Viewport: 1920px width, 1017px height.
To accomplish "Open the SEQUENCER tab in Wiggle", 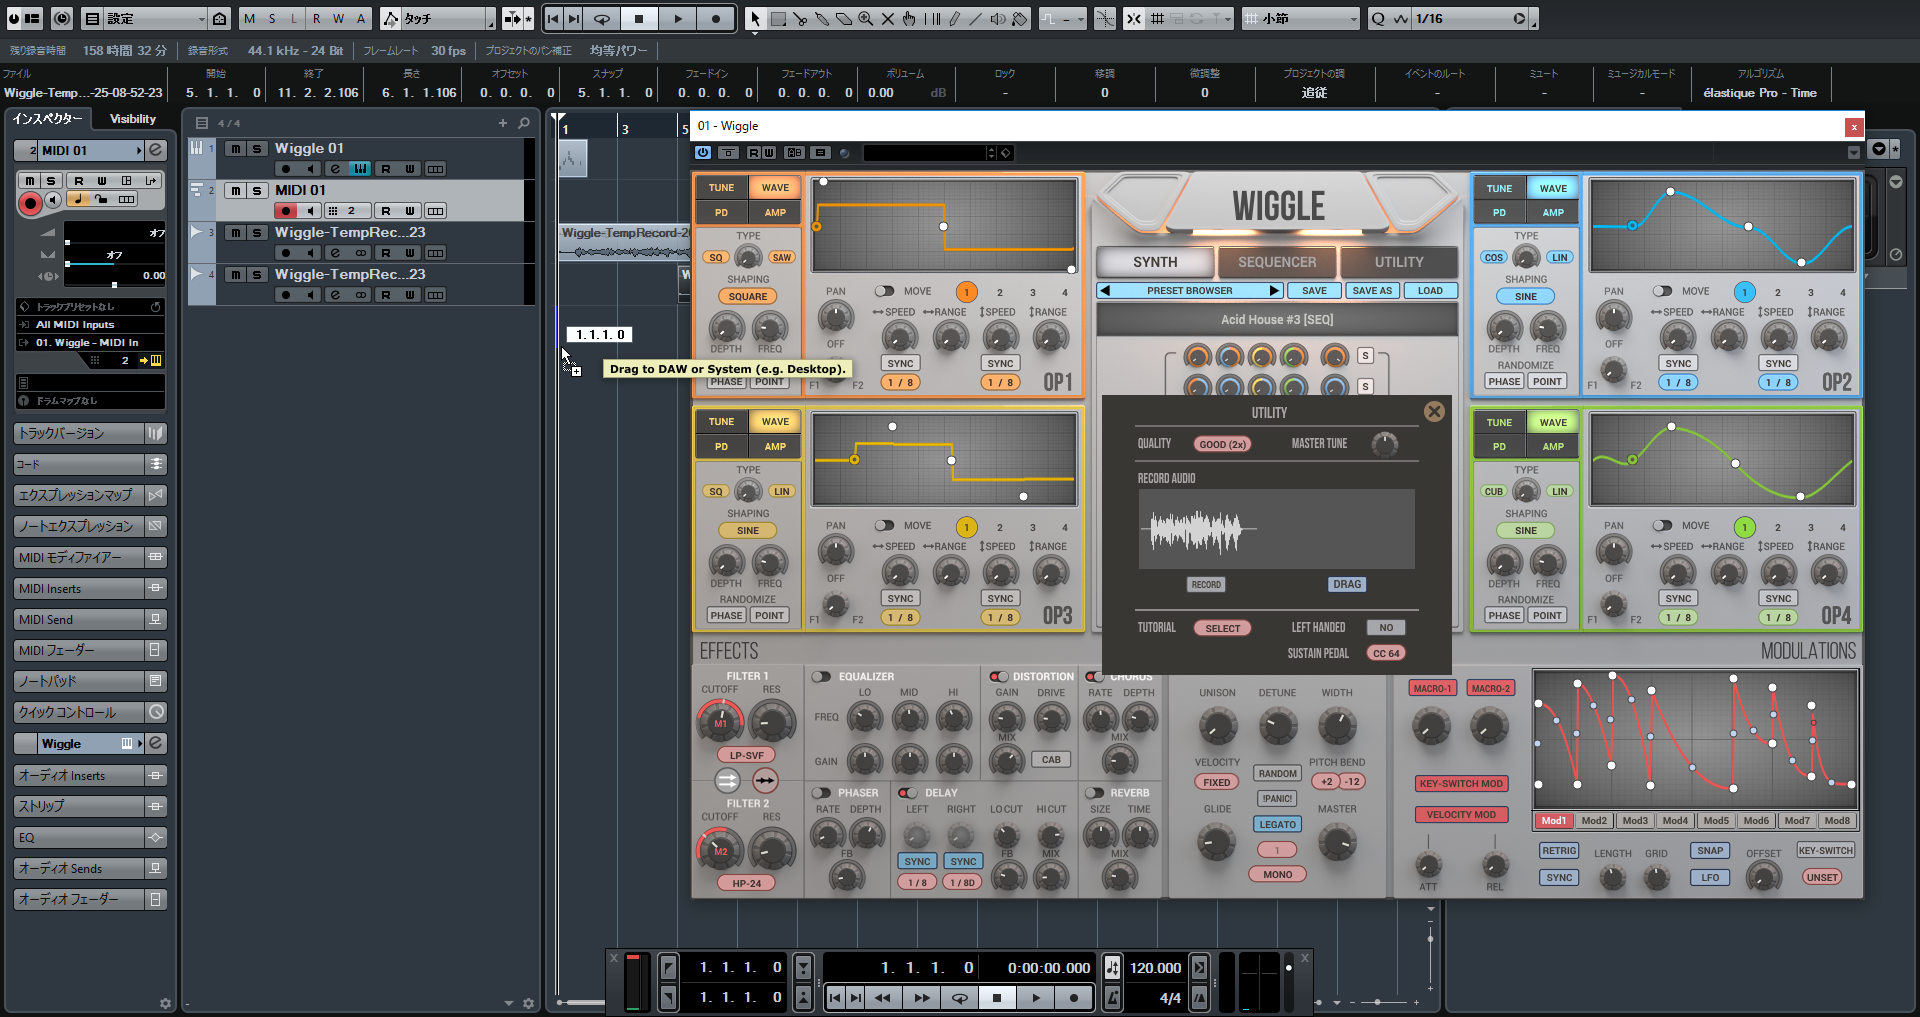I will tap(1277, 262).
